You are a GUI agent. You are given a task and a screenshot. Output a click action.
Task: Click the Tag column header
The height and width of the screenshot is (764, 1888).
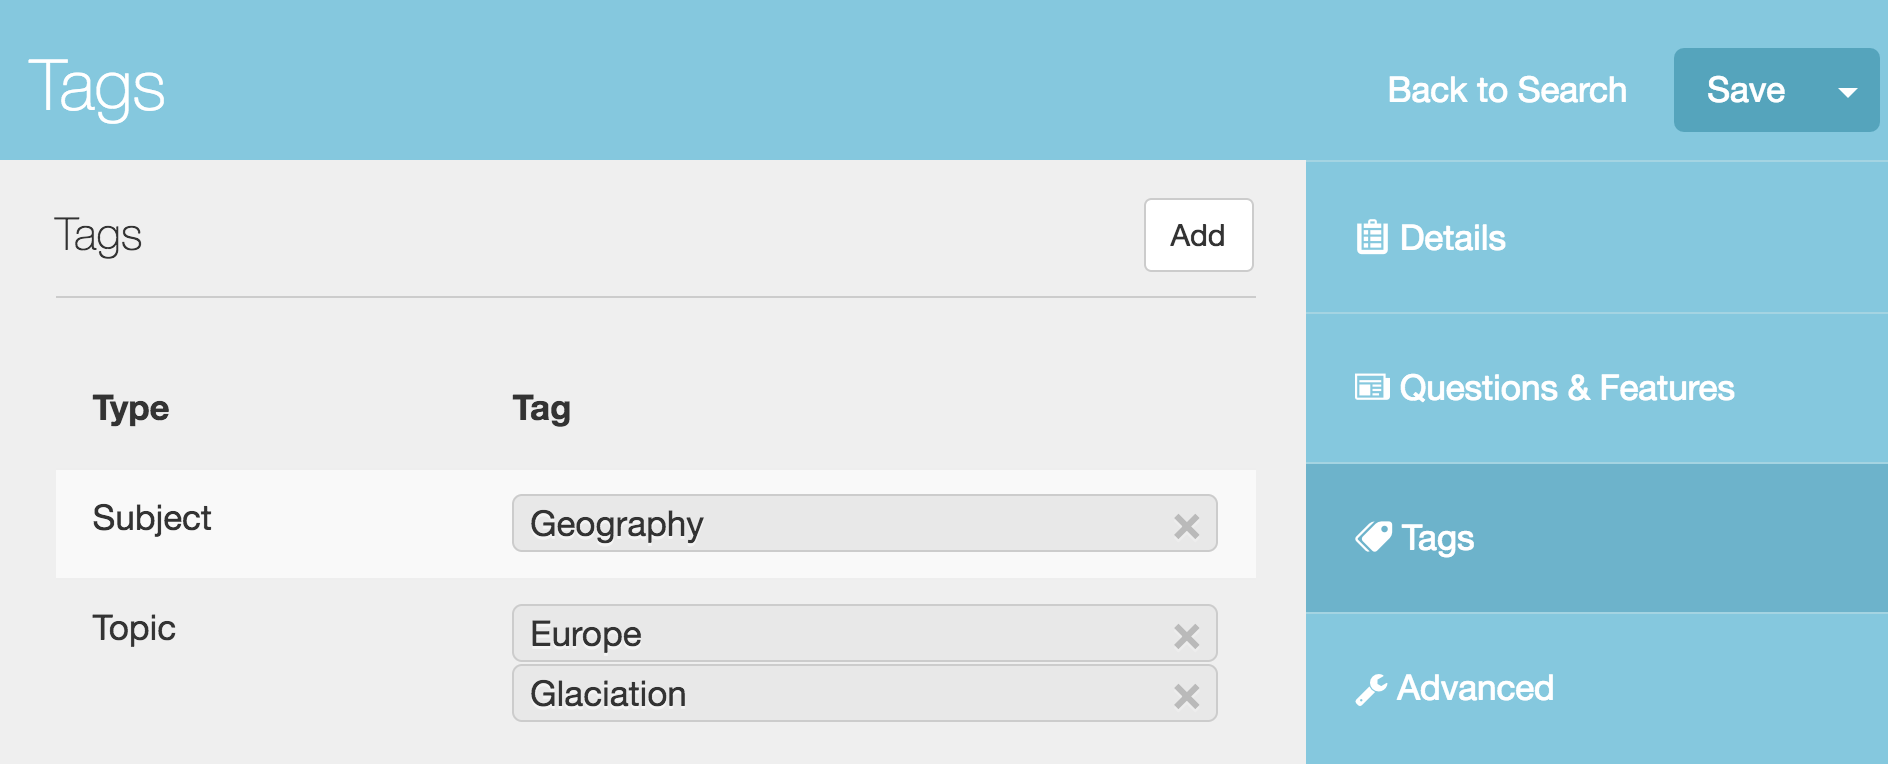(542, 409)
